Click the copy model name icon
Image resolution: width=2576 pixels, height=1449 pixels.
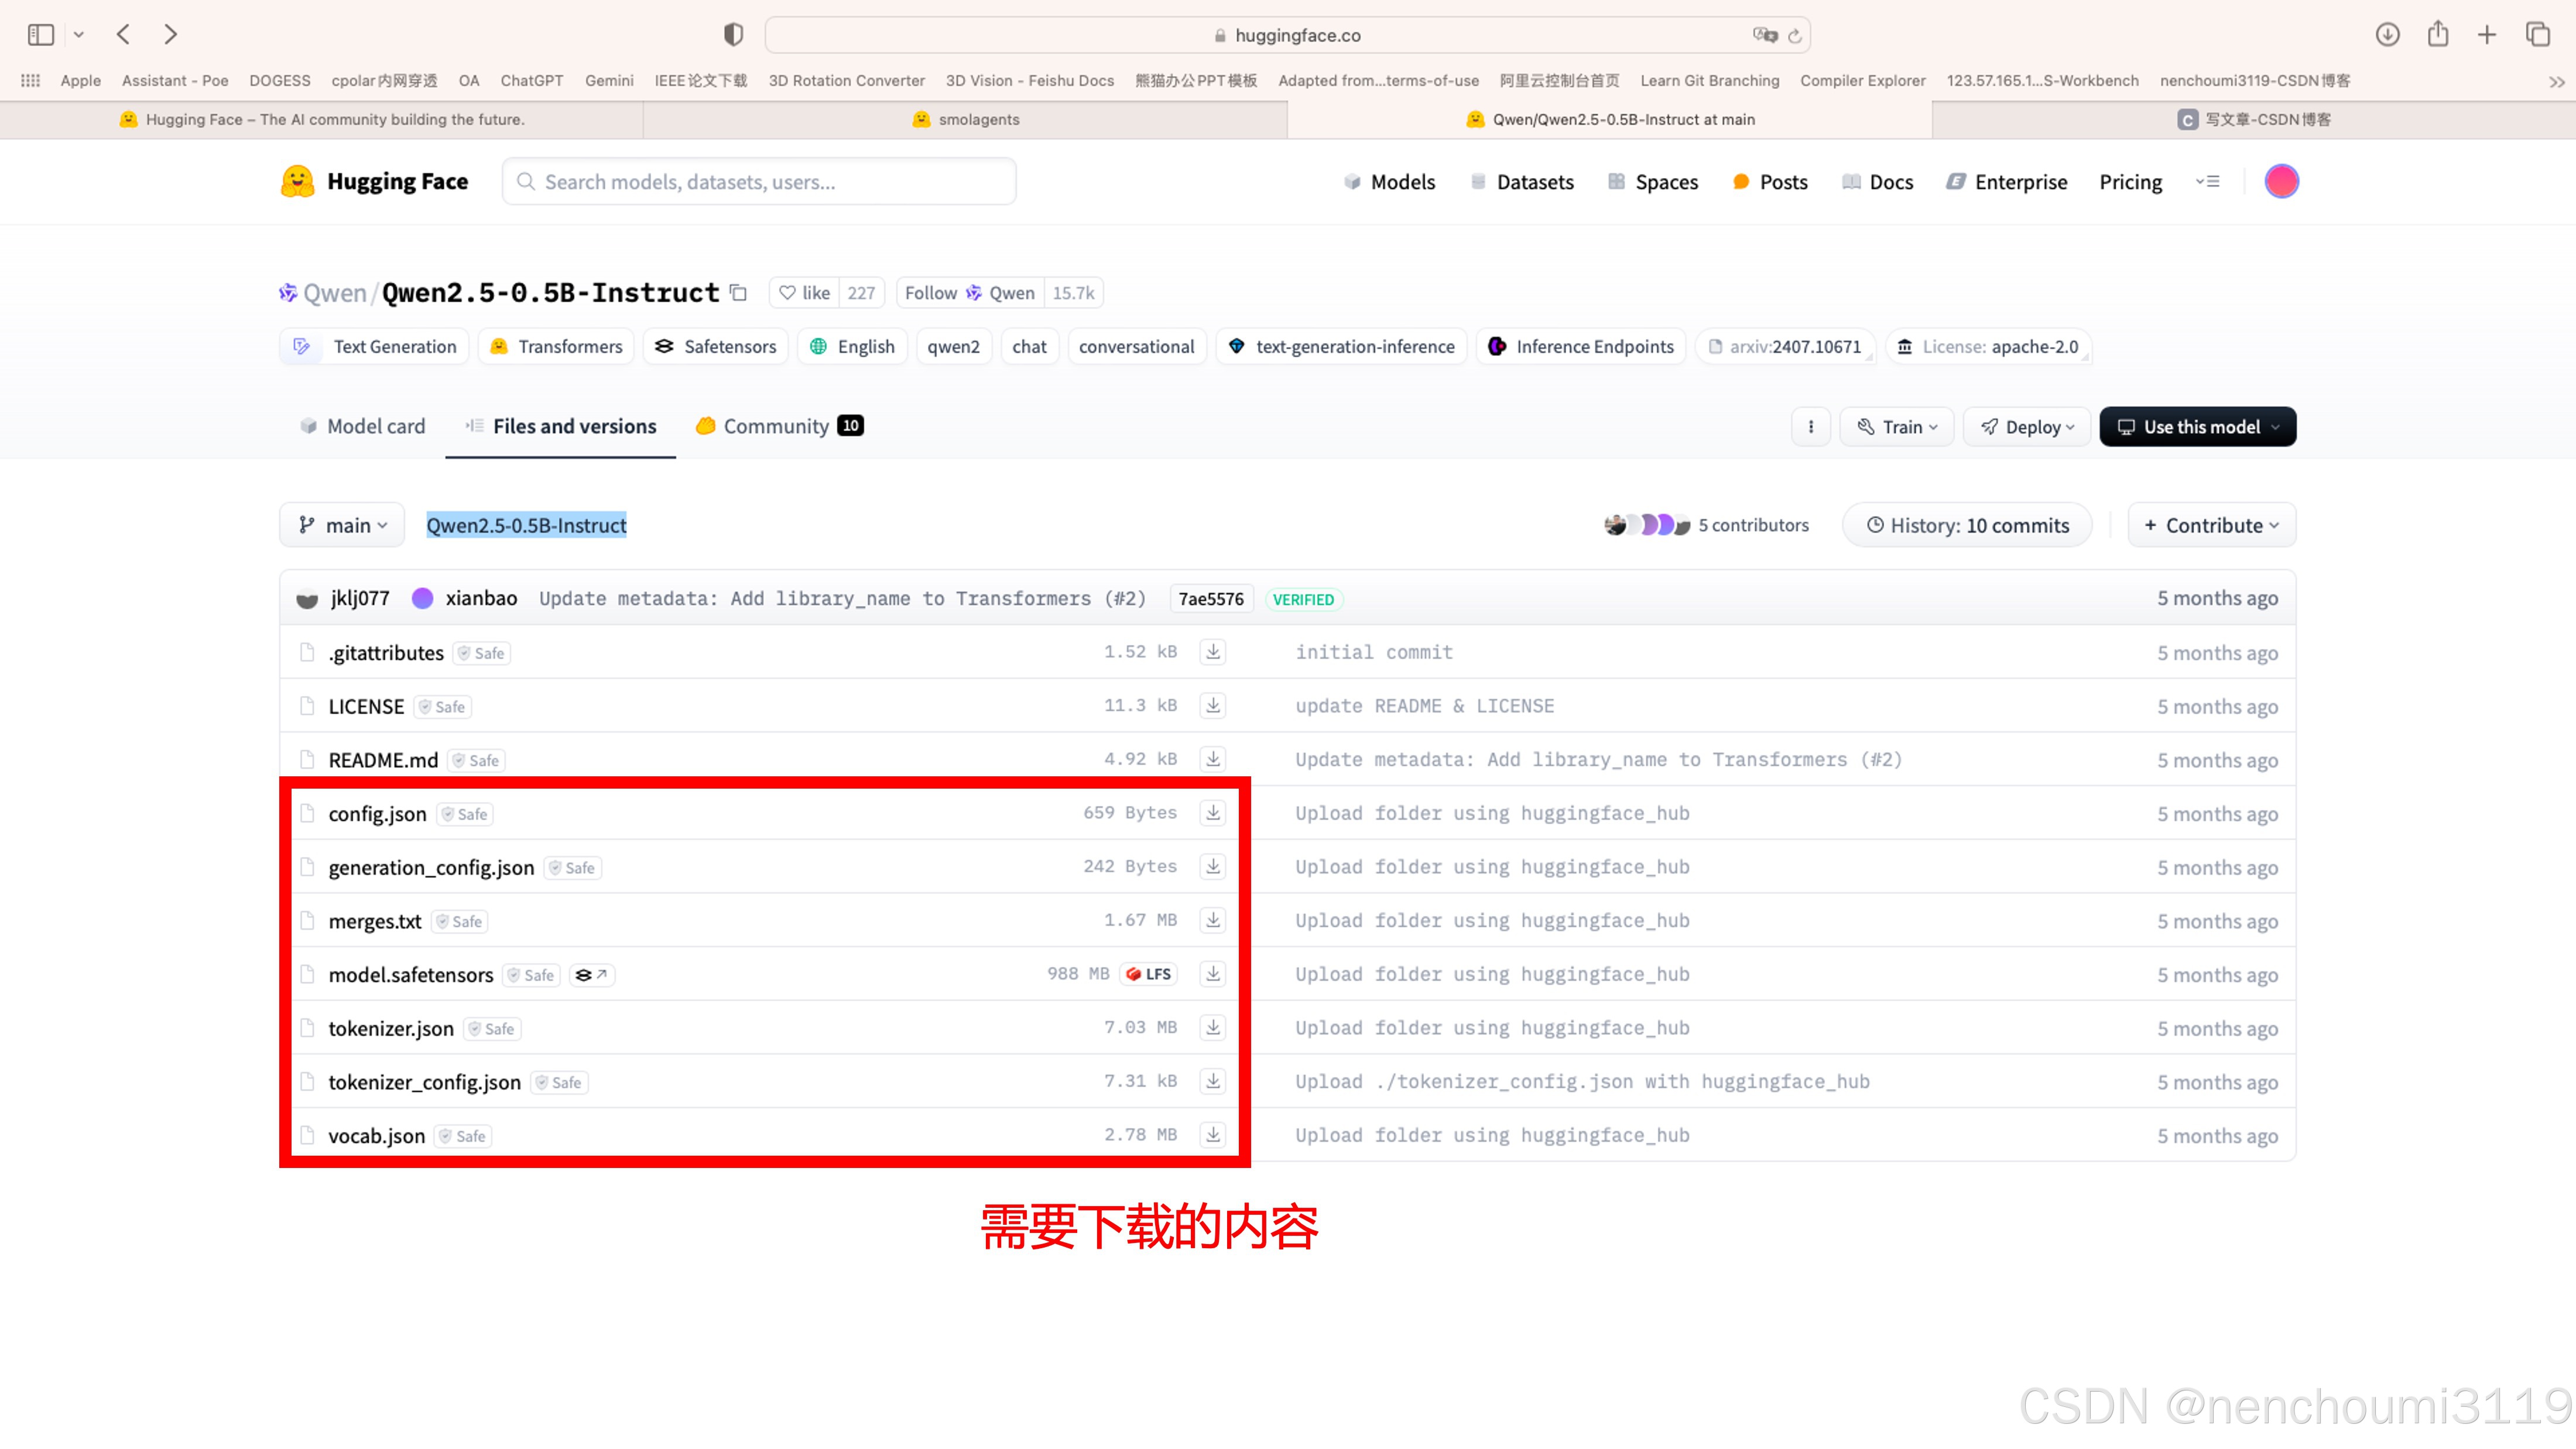[738, 293]
